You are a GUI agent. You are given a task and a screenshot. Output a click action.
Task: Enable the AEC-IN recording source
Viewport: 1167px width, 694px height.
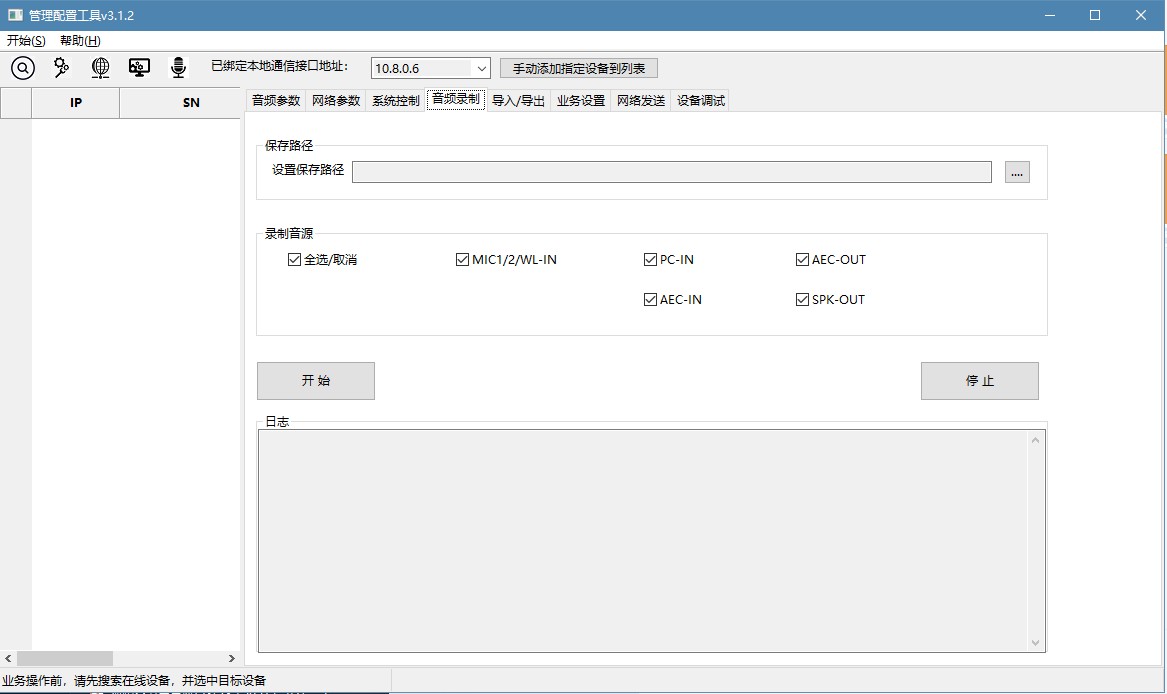(650, 299)
